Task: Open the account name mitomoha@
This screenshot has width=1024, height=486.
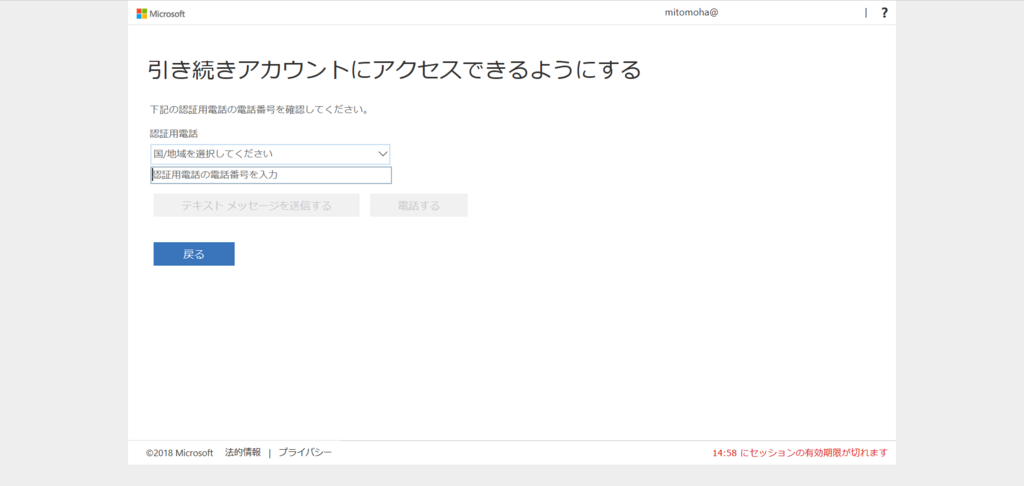Action: point(692,12)
